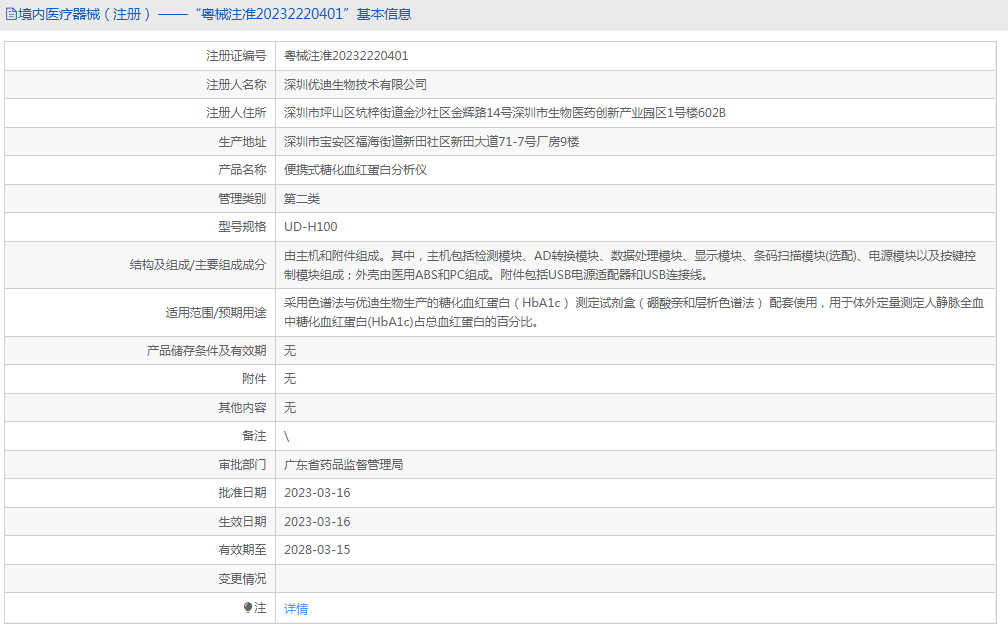Image resolution: width=1008 pixels, height=631 pixels.
Task: Click 无 value in 产品储存条件及有效期 row
Action: click(290, 351)
